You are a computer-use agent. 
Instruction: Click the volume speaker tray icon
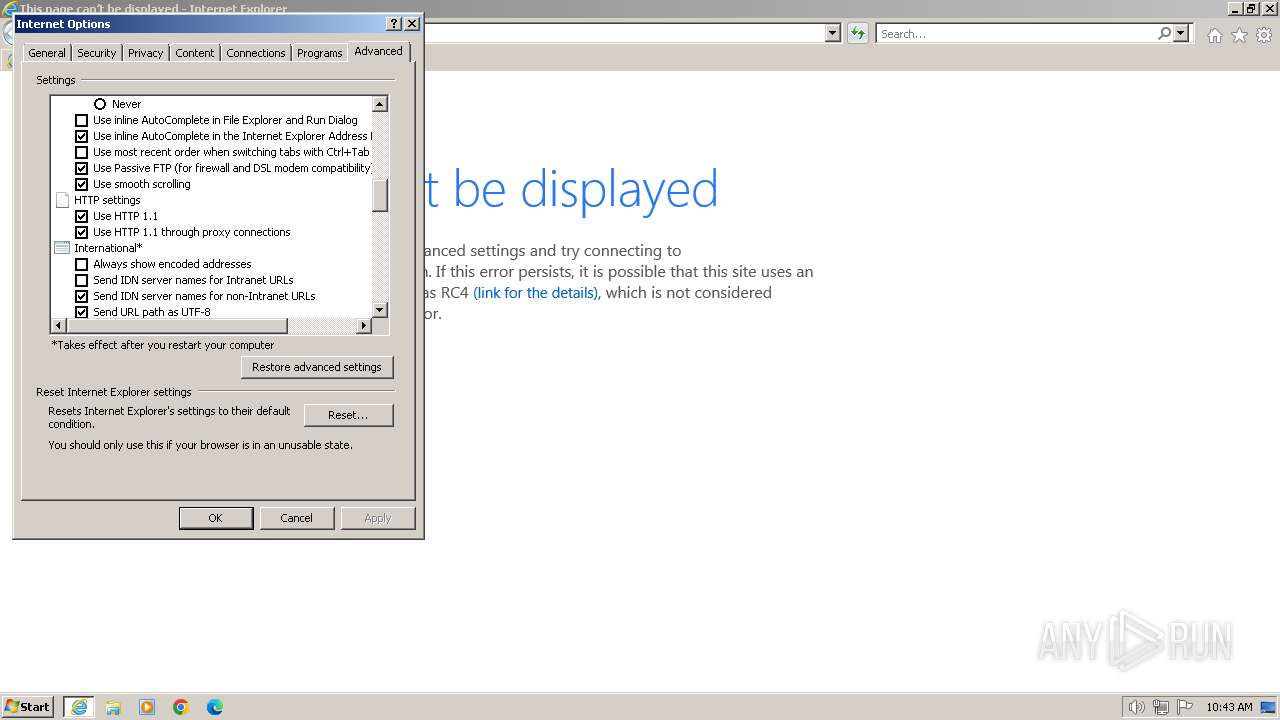1136,707
